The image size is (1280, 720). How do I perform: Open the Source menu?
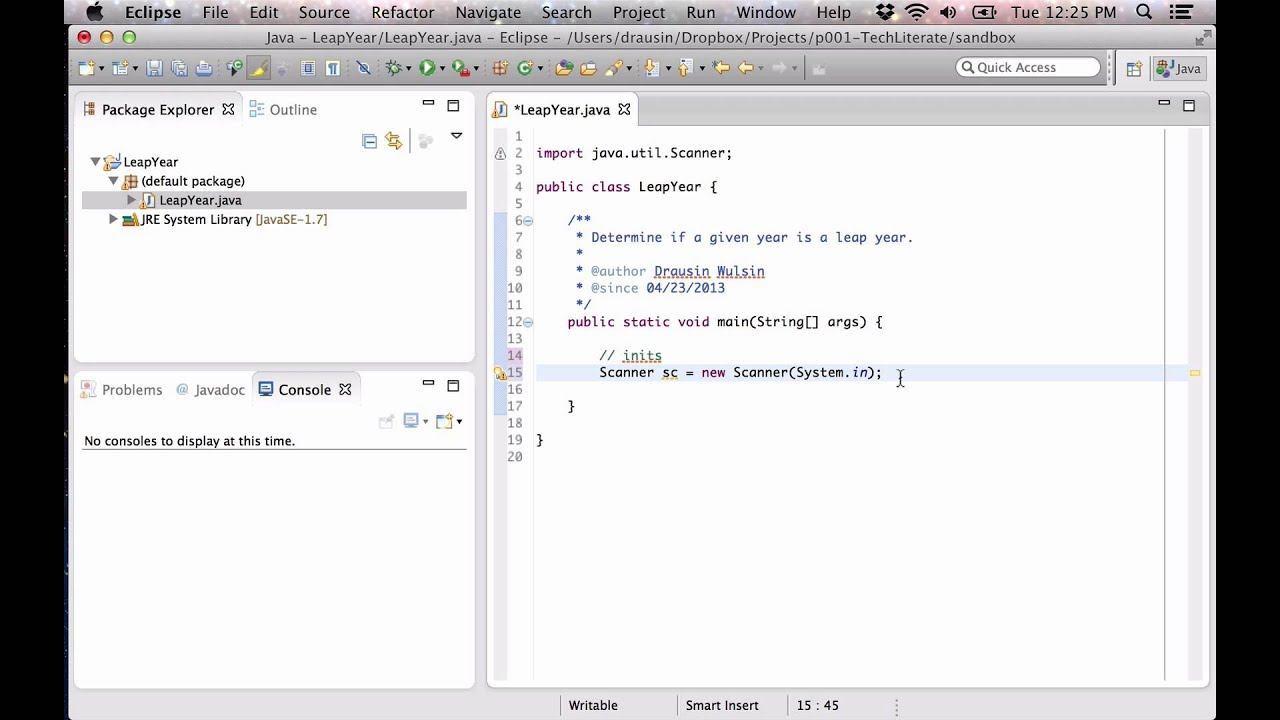click(x=324, y=13)
